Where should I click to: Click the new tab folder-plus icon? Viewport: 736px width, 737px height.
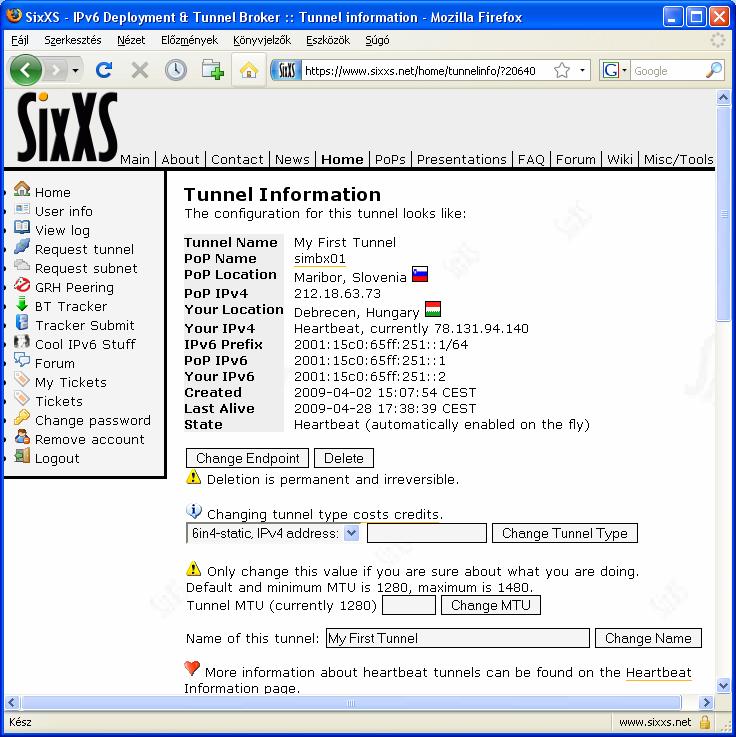pyautogui.click(x=212, y=70)
